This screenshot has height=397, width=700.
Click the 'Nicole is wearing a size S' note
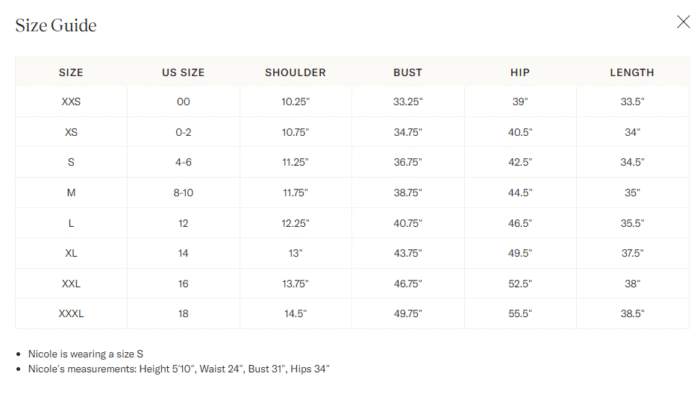[x=86, y=354]
